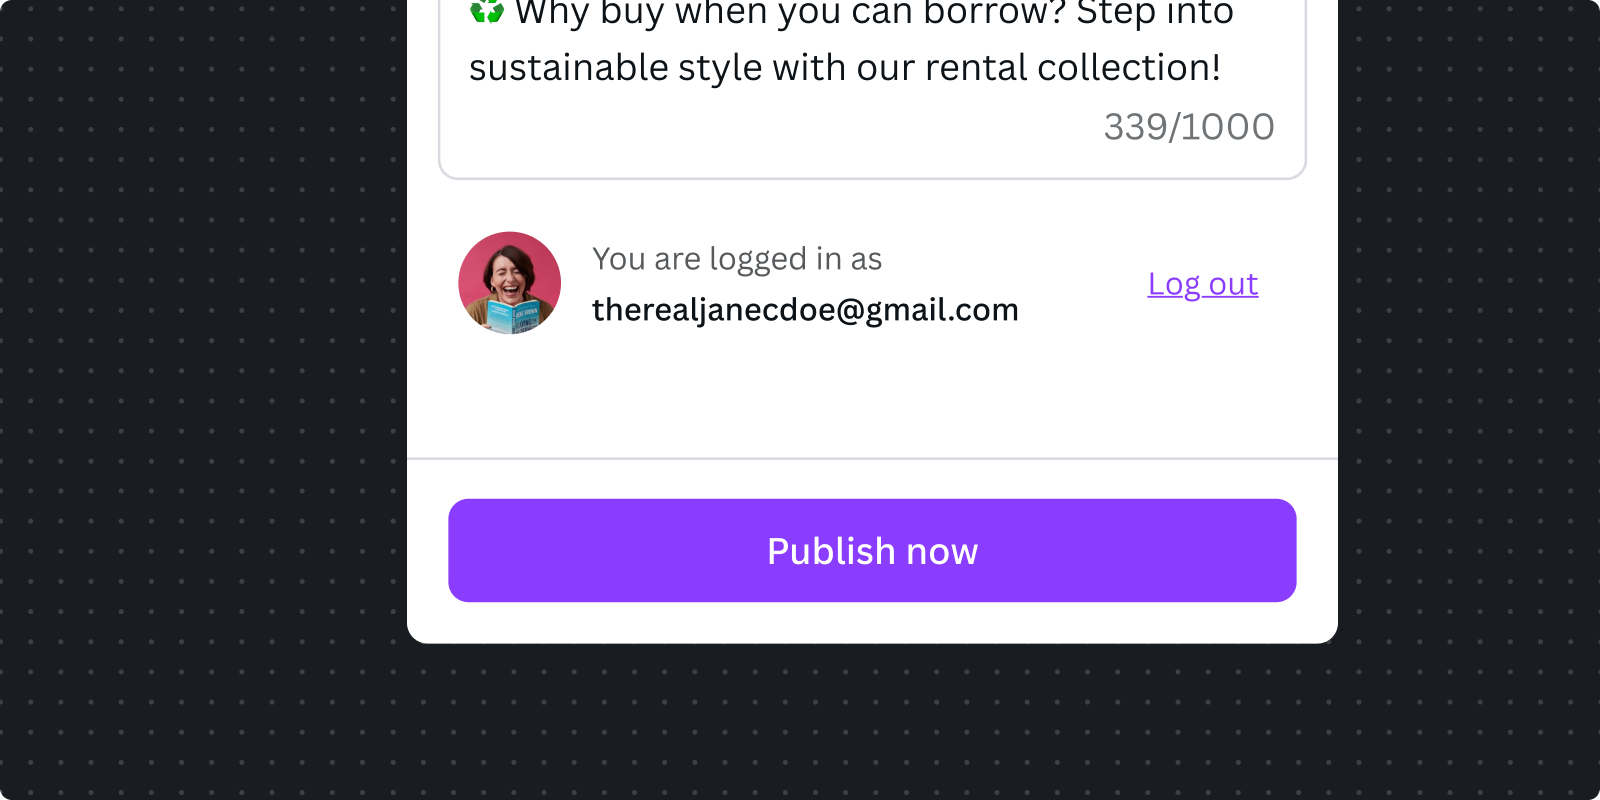Click the dotted dark background right of card
This screenshot has width=1600, height=800.
coord(1470,400)
